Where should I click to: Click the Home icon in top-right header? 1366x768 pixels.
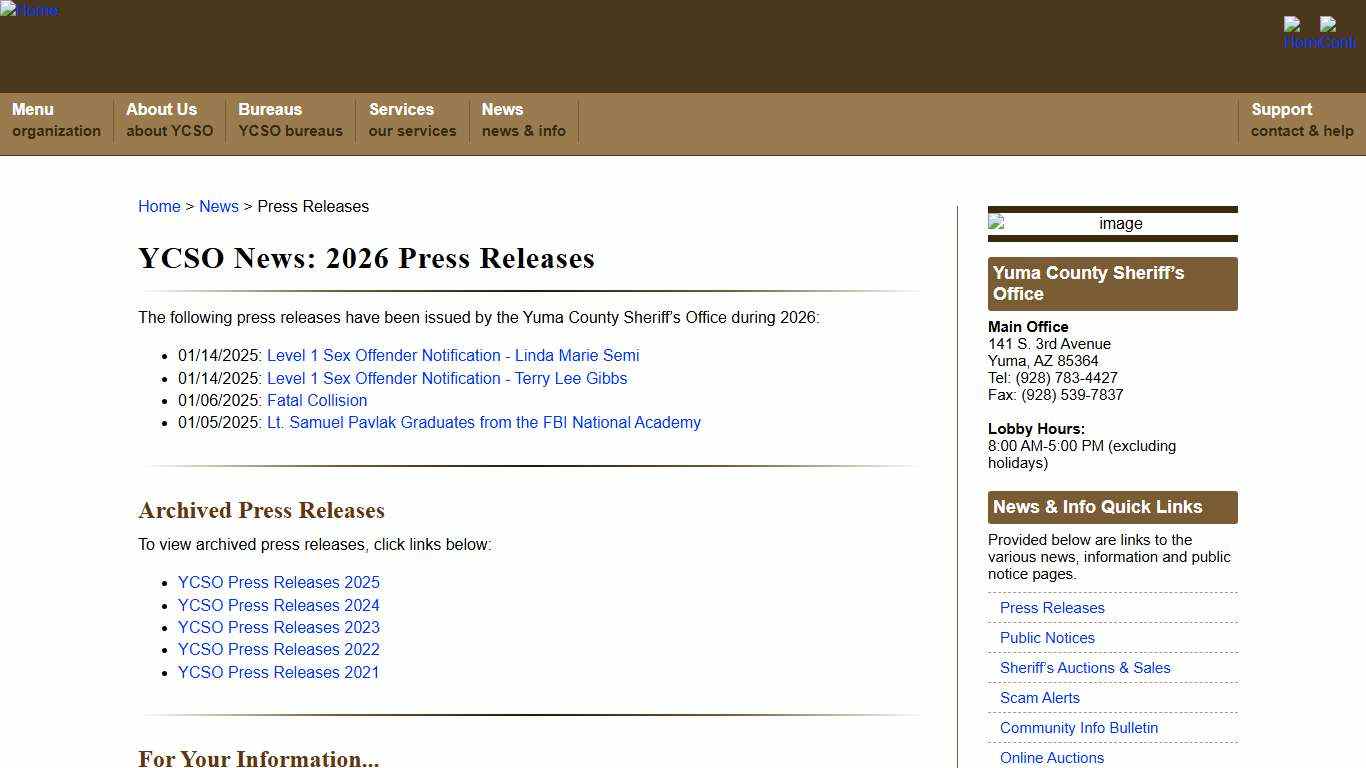[1300, 33]
